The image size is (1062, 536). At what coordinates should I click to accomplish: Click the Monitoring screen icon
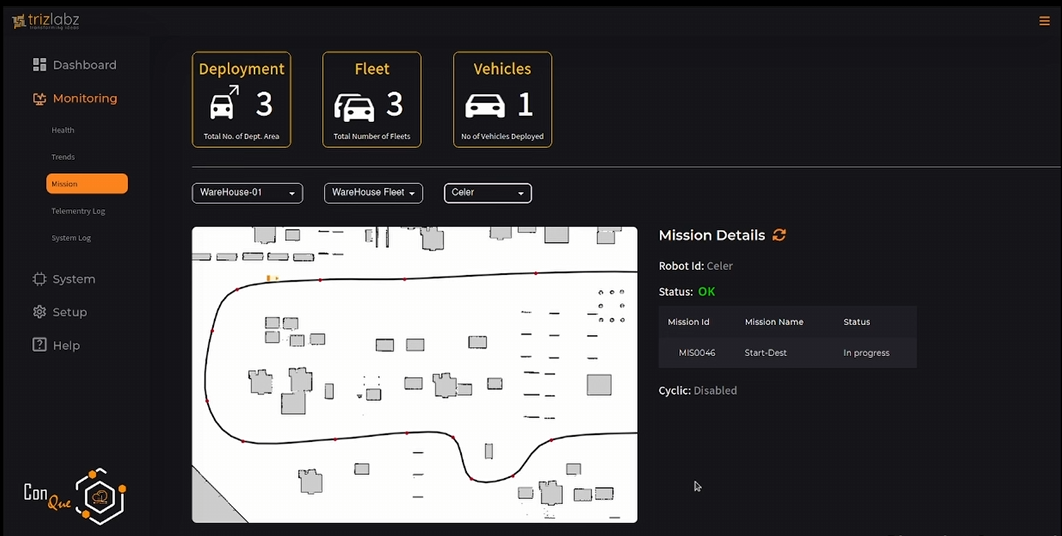coord(40,99)
